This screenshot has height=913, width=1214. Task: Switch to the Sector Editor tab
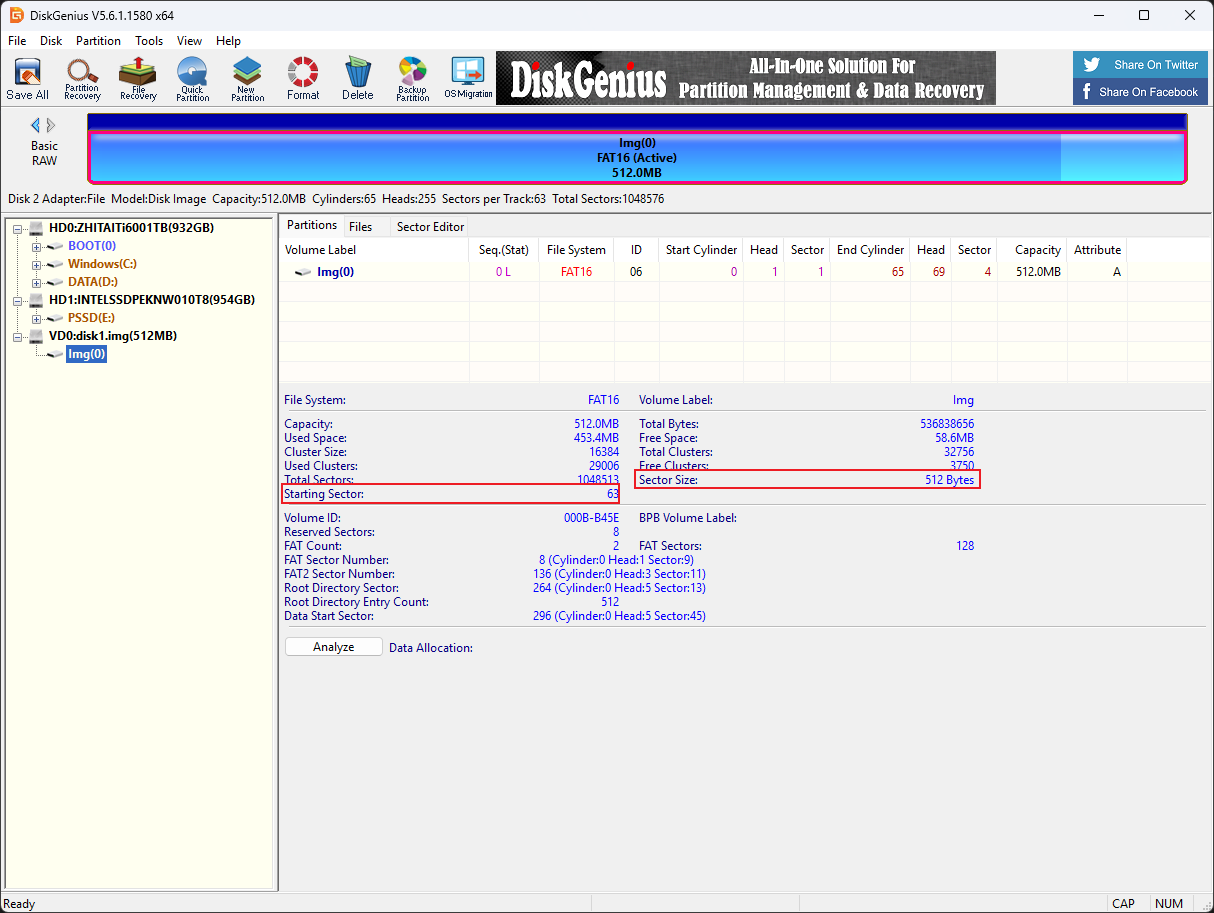click(x=430, y=227)
